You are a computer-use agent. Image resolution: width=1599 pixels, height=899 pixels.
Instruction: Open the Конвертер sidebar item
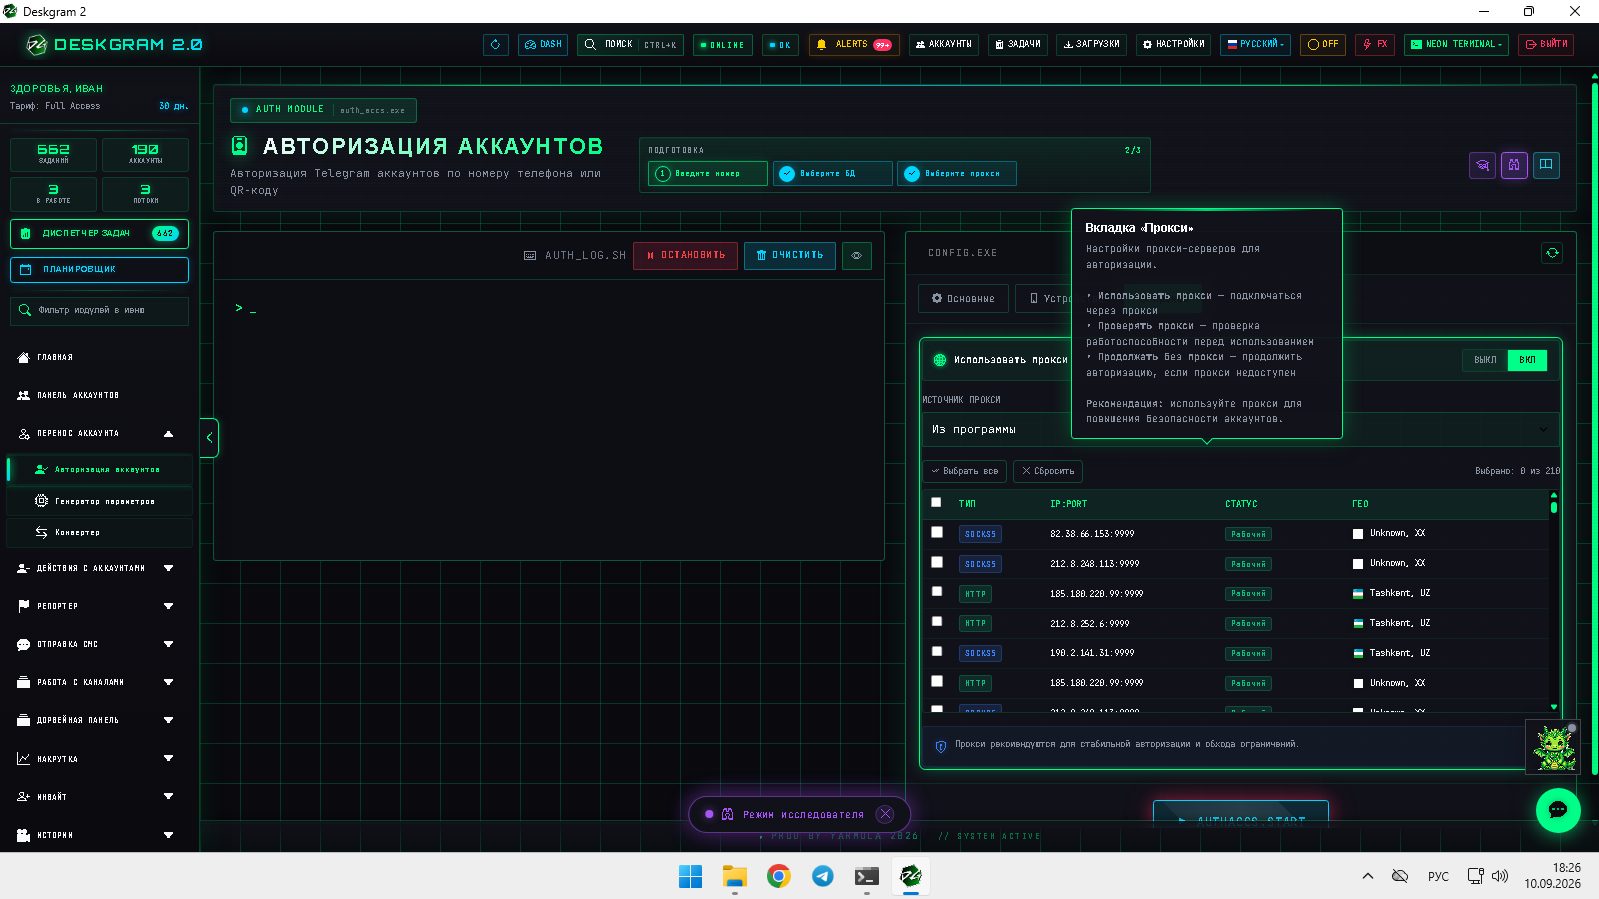point(99,533)
